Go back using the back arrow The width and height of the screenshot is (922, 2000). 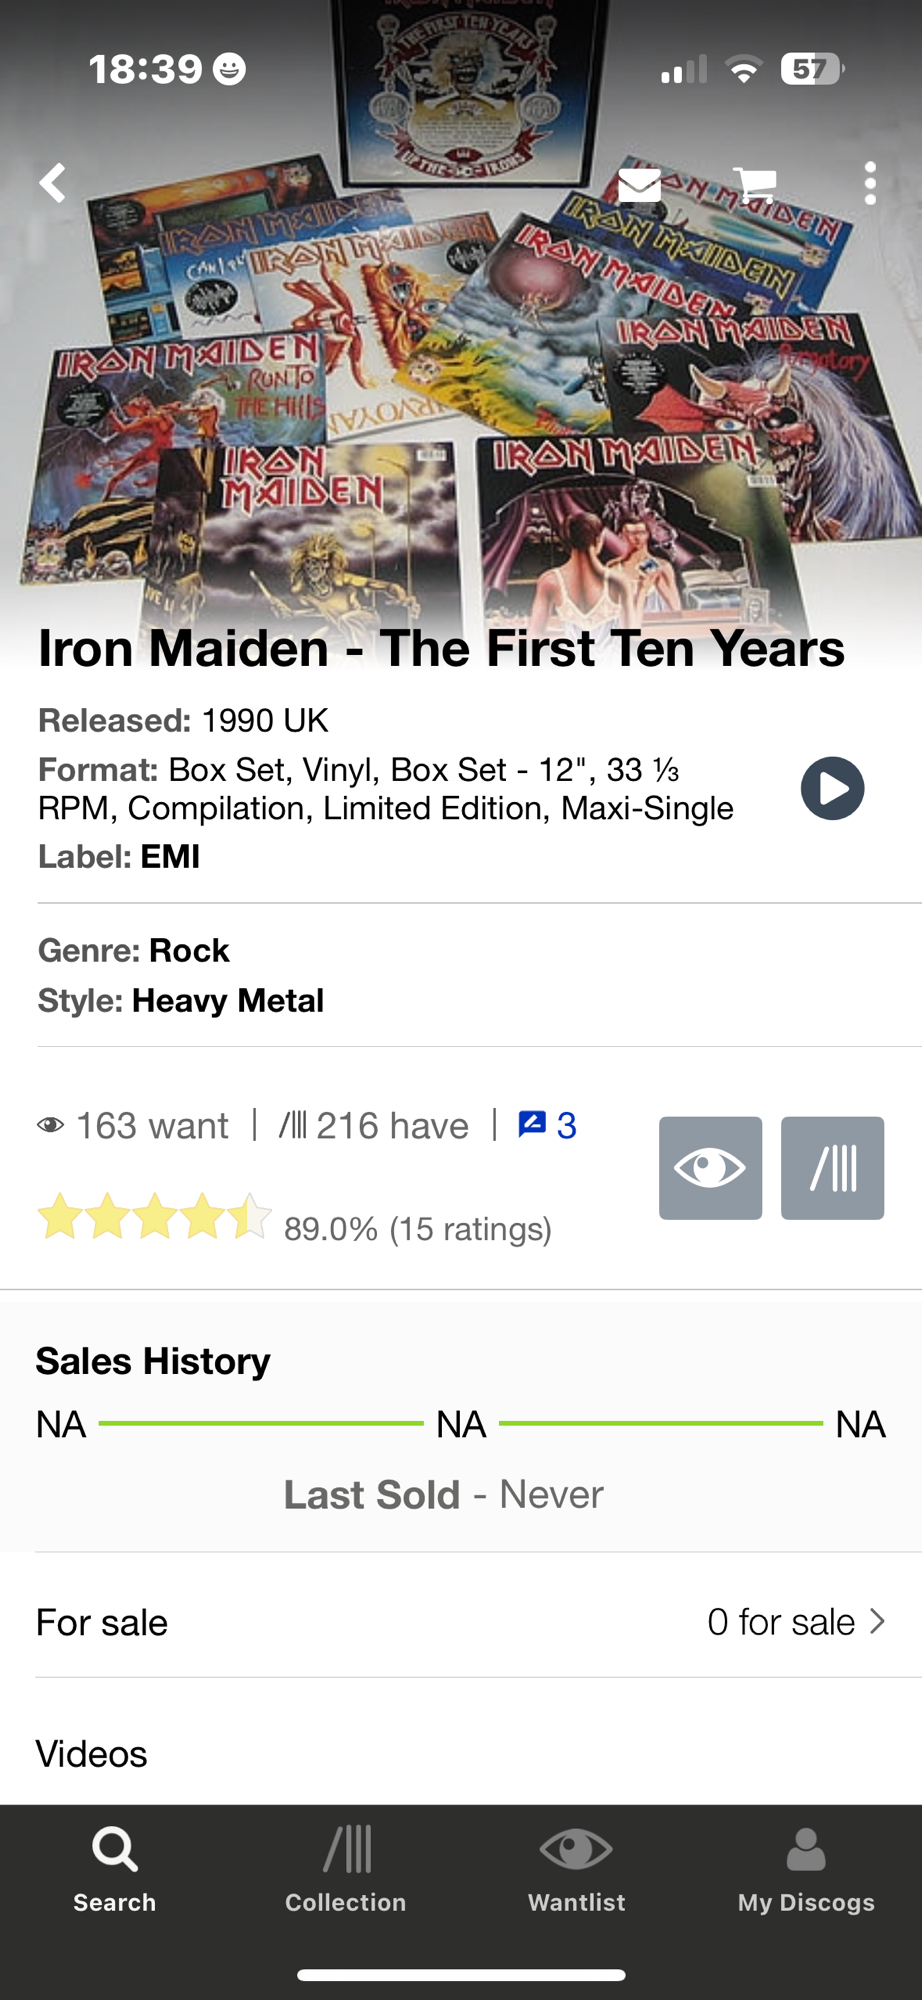(53, 183)
